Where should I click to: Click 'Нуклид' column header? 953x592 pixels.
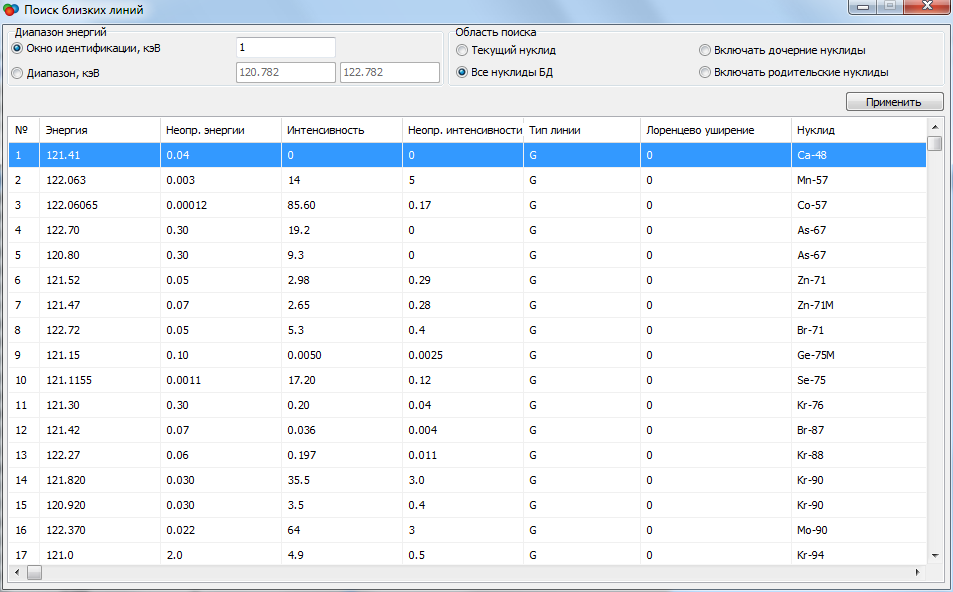point(855,130)
